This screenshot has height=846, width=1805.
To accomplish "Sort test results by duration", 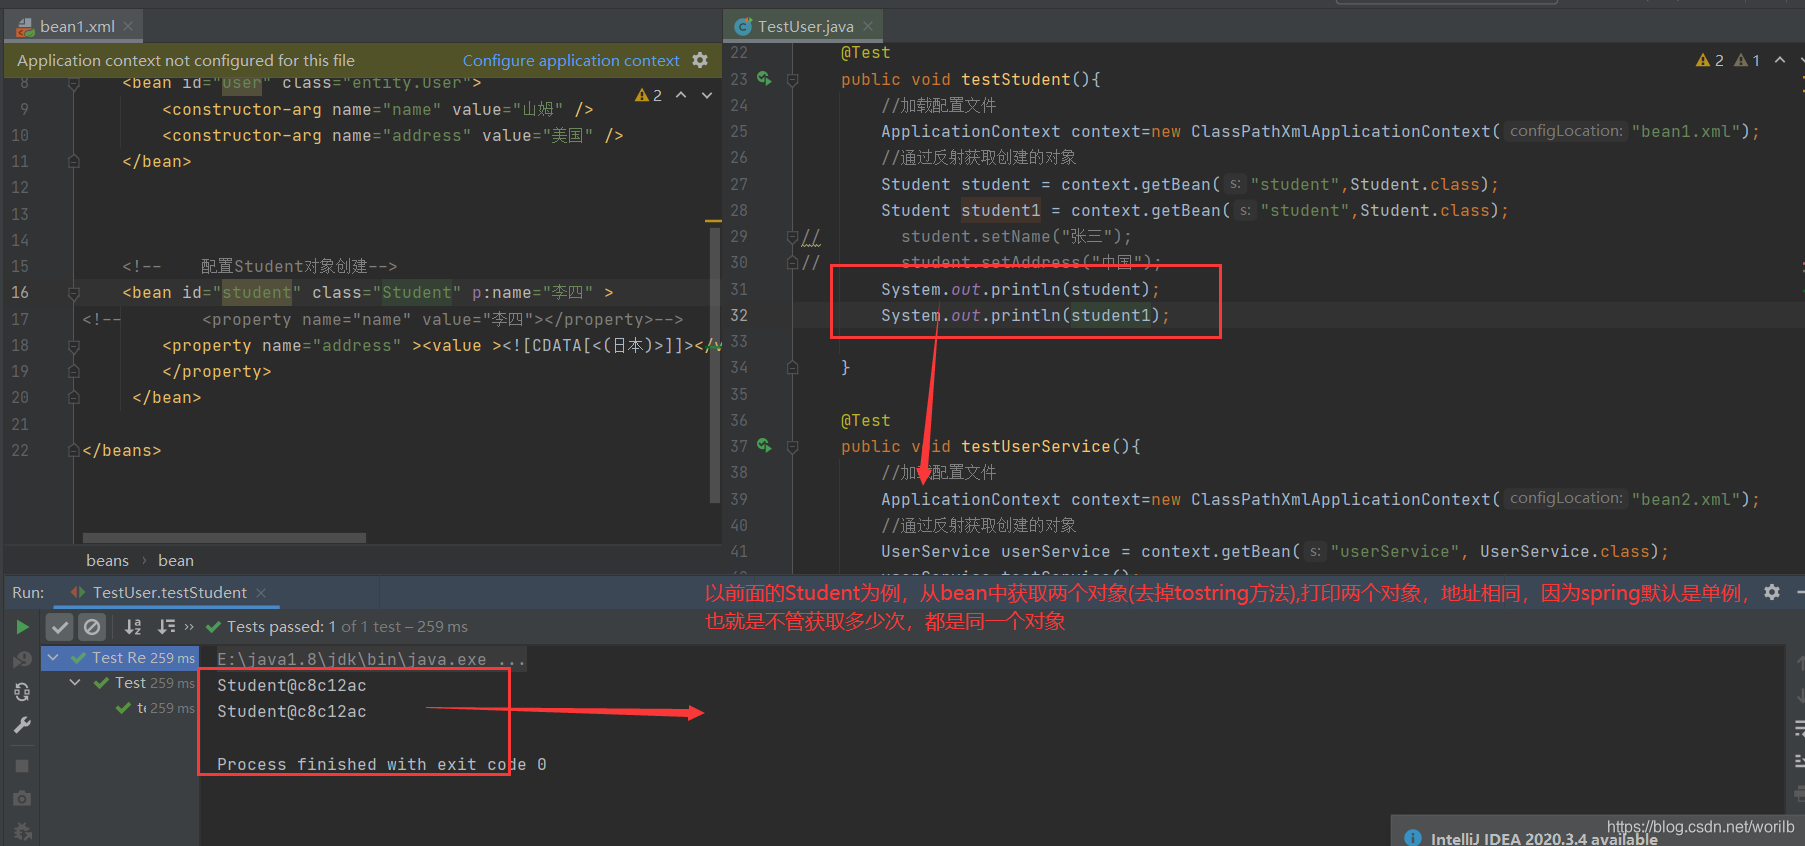I will (x=166, y=627).
